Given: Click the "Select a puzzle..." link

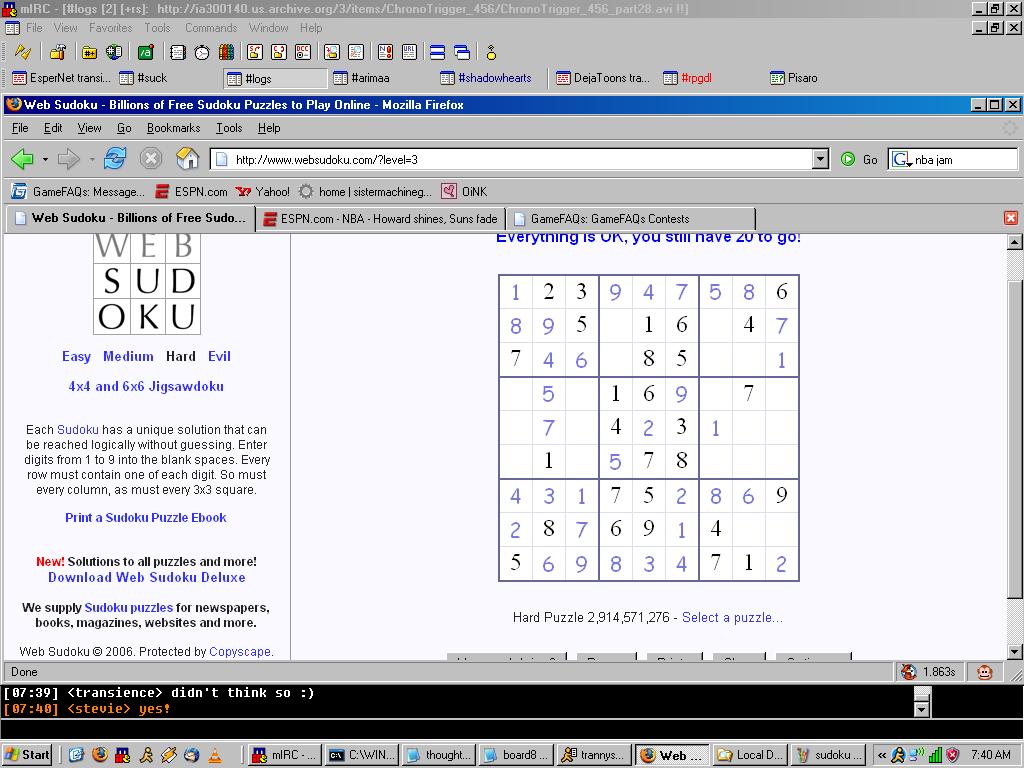Looking at the screenshot, I should pos(732,618).
